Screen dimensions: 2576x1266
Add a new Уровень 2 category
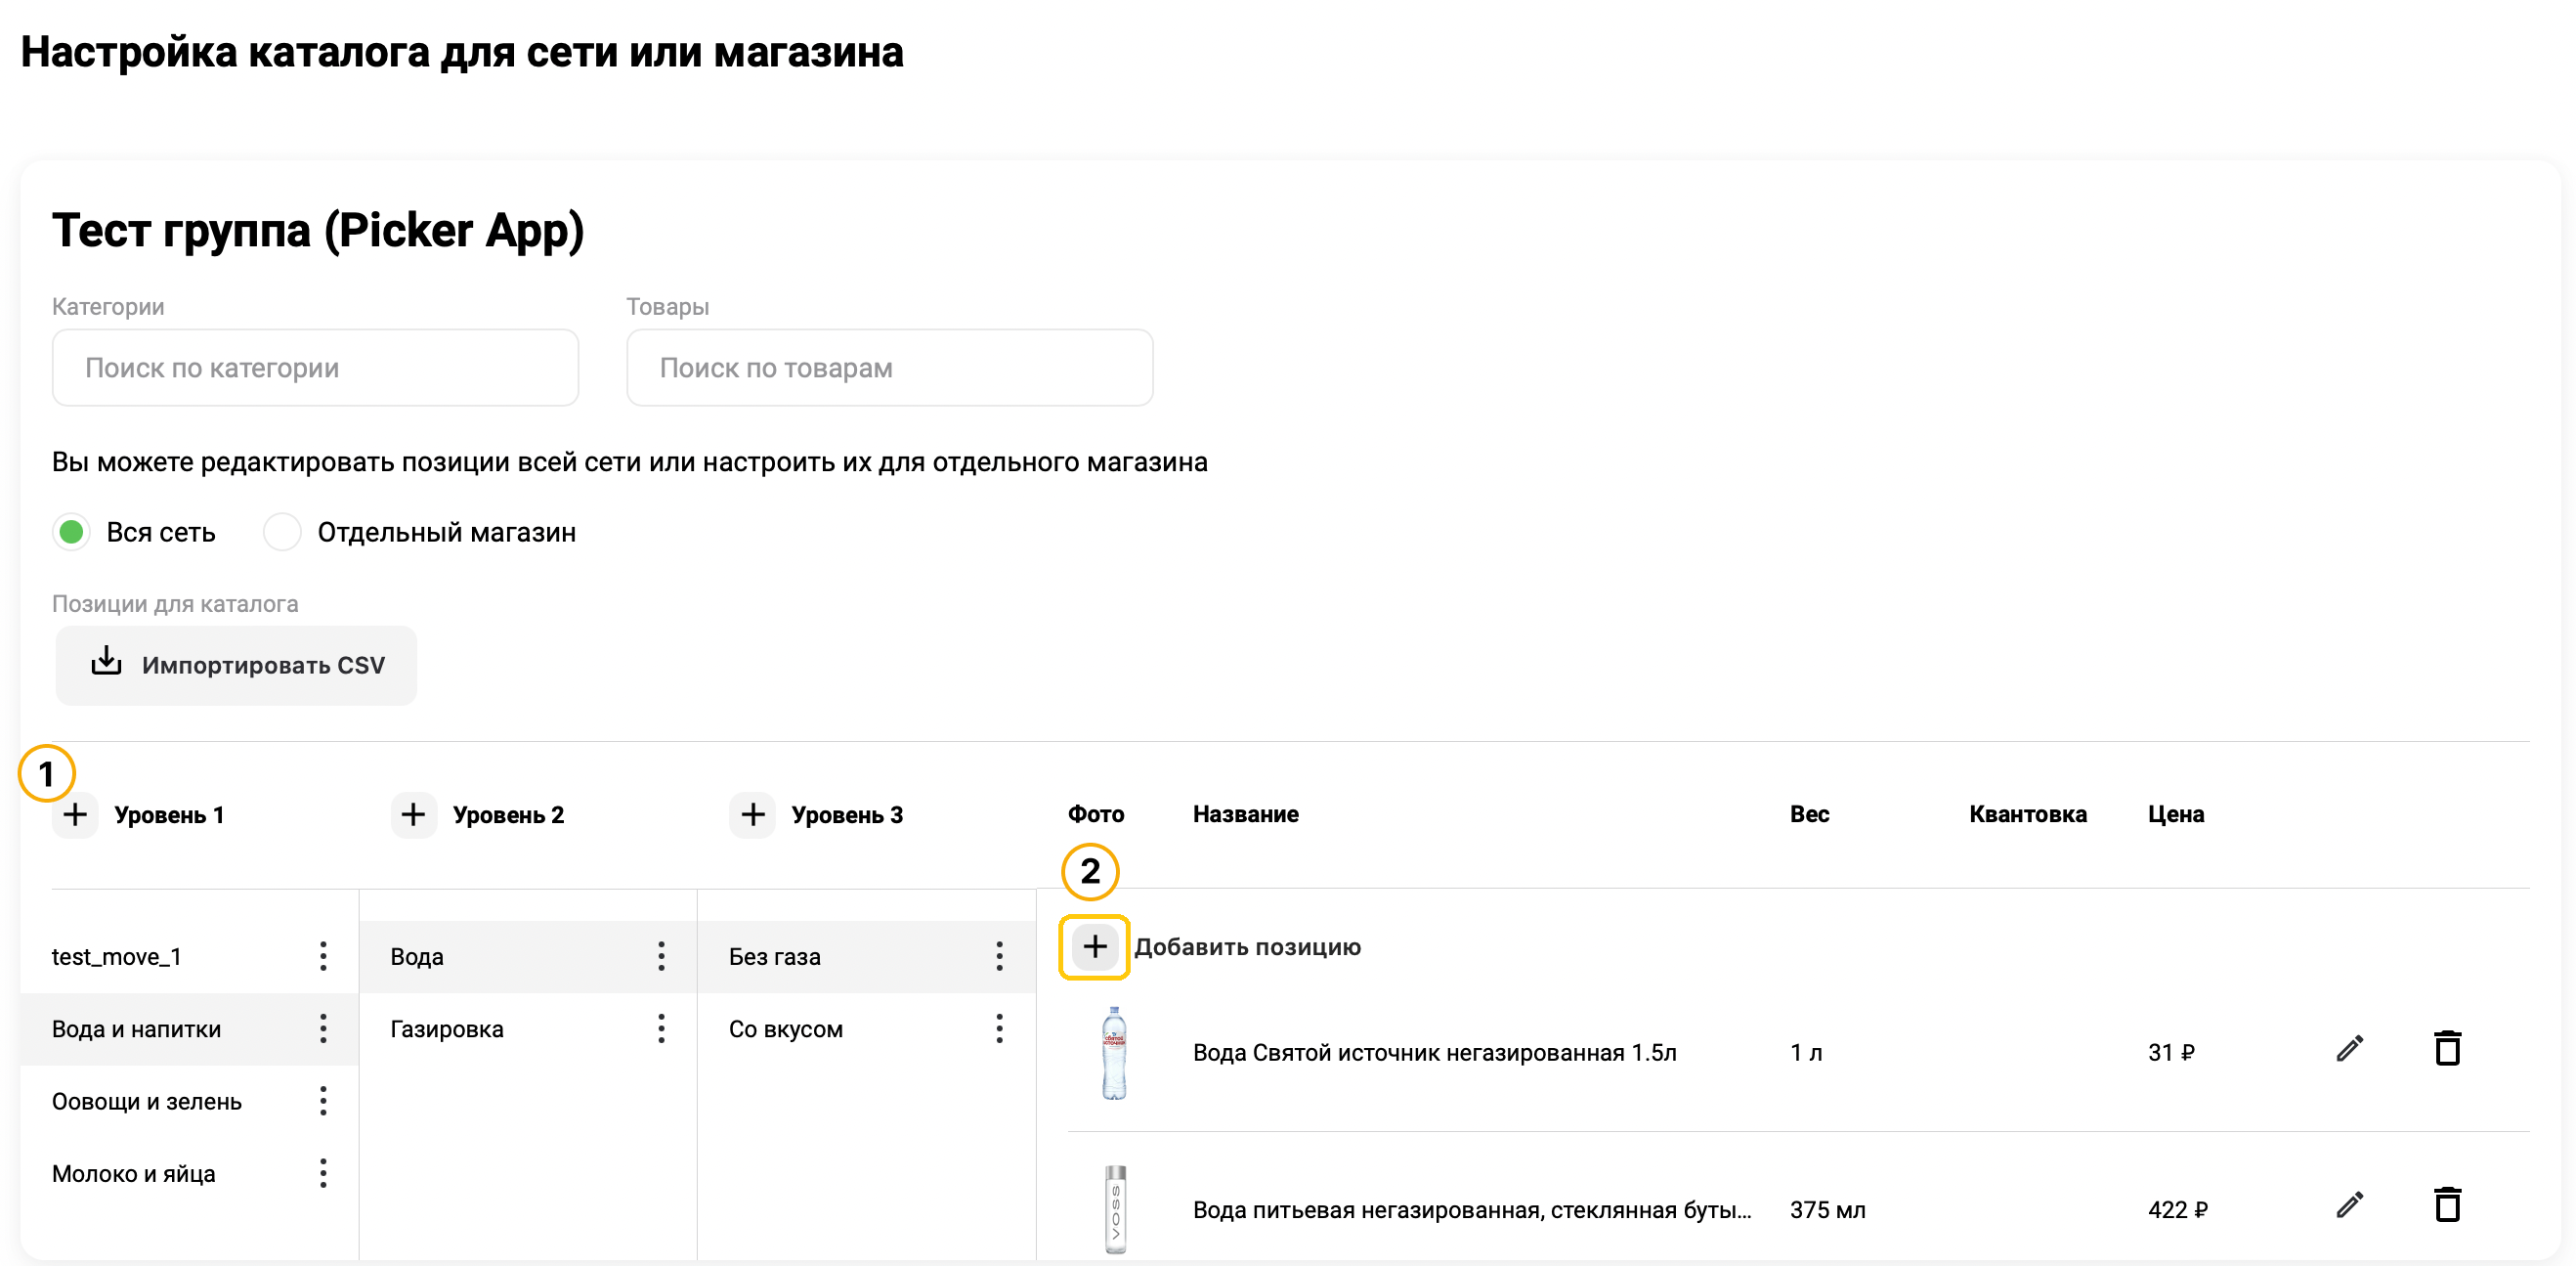click(413, 814)
